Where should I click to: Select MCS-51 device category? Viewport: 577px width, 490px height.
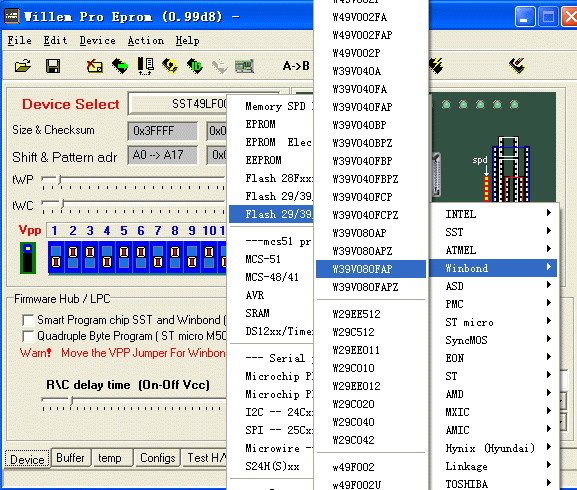click(x=271, y=259)
